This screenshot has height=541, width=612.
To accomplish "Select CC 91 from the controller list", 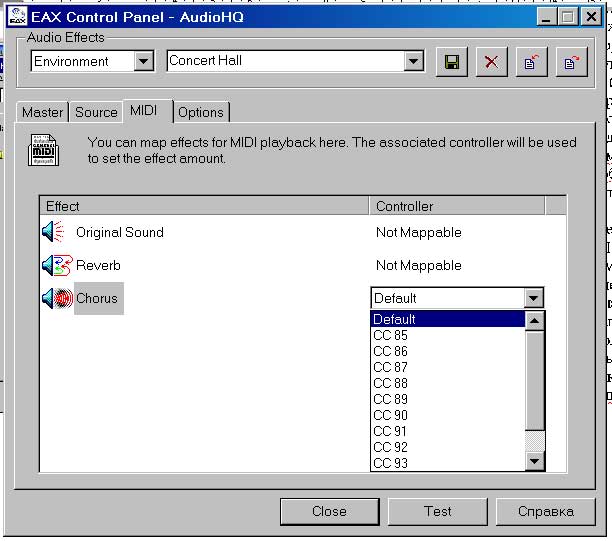I will click(390, 431).
